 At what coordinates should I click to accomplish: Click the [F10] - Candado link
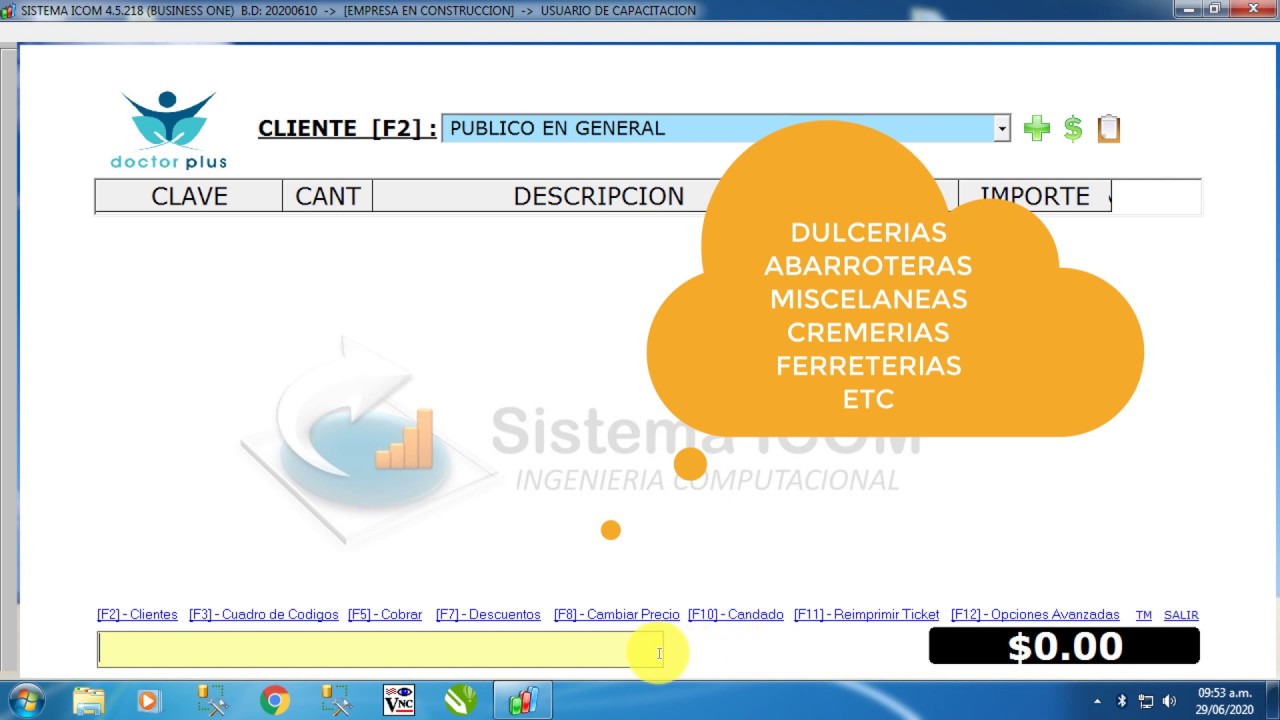(x=736, y=615)
